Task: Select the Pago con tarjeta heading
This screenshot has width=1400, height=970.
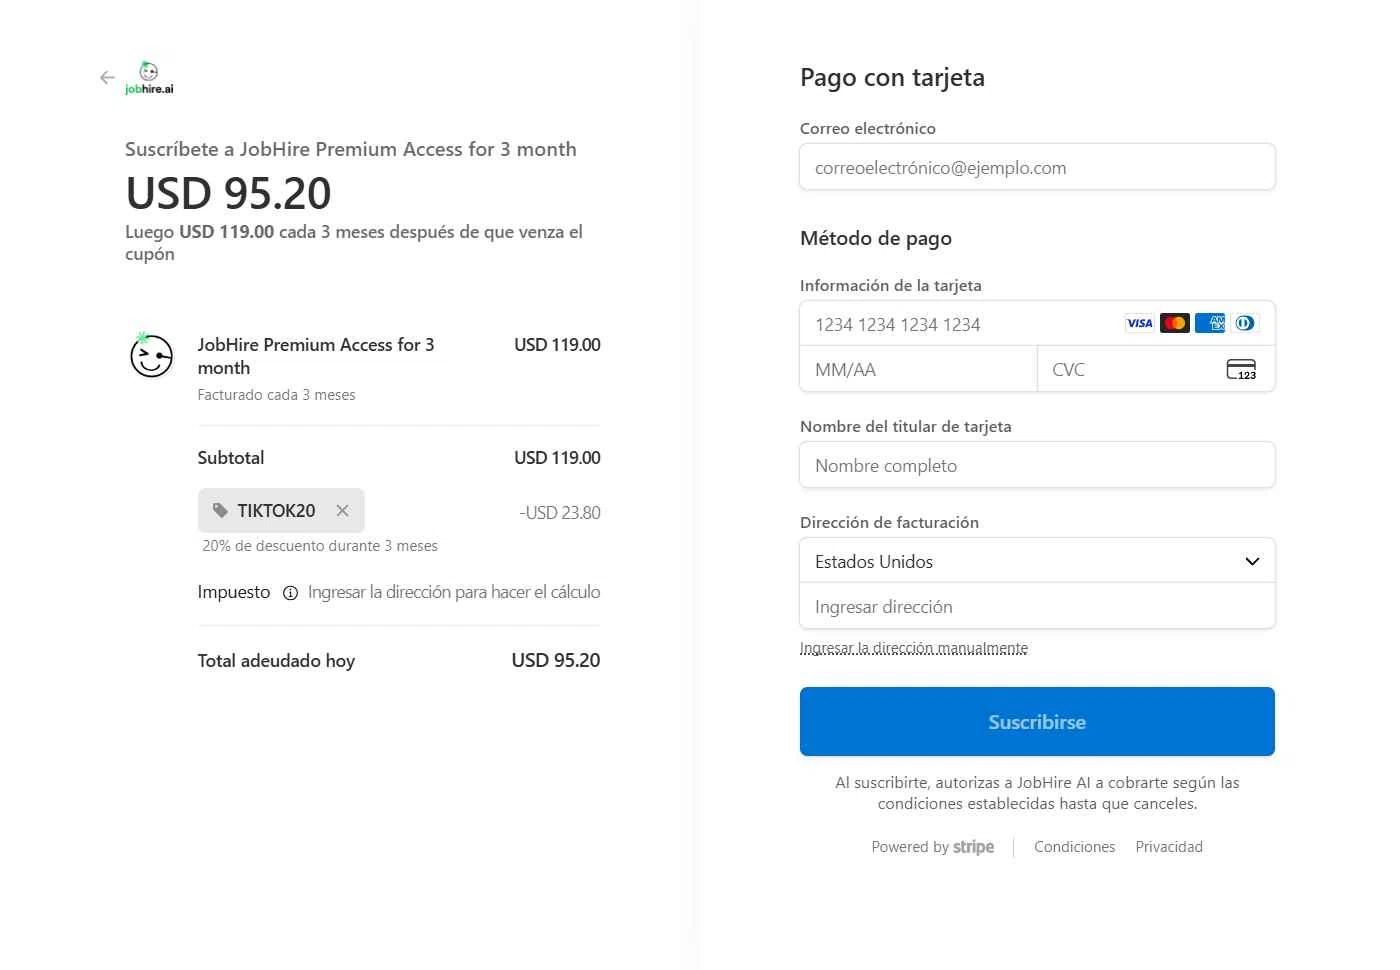Action: [892, 78]
